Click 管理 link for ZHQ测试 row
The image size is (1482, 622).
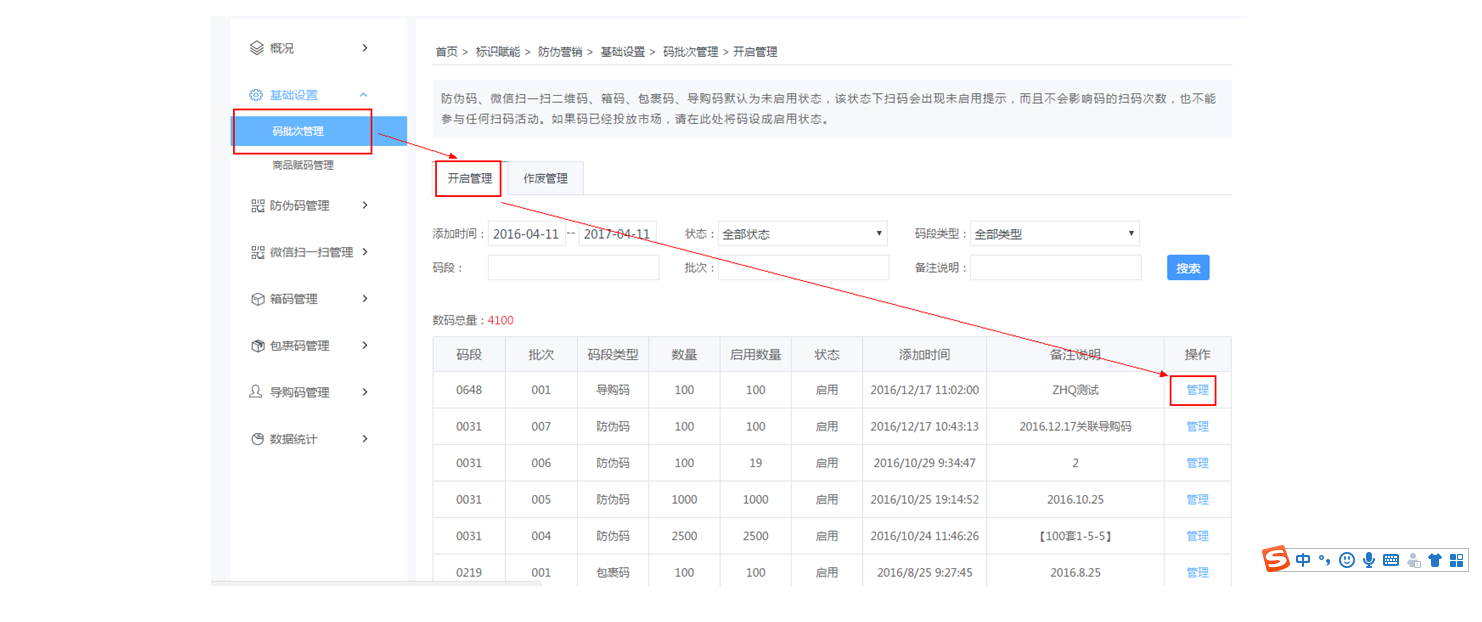point(1197,390)
